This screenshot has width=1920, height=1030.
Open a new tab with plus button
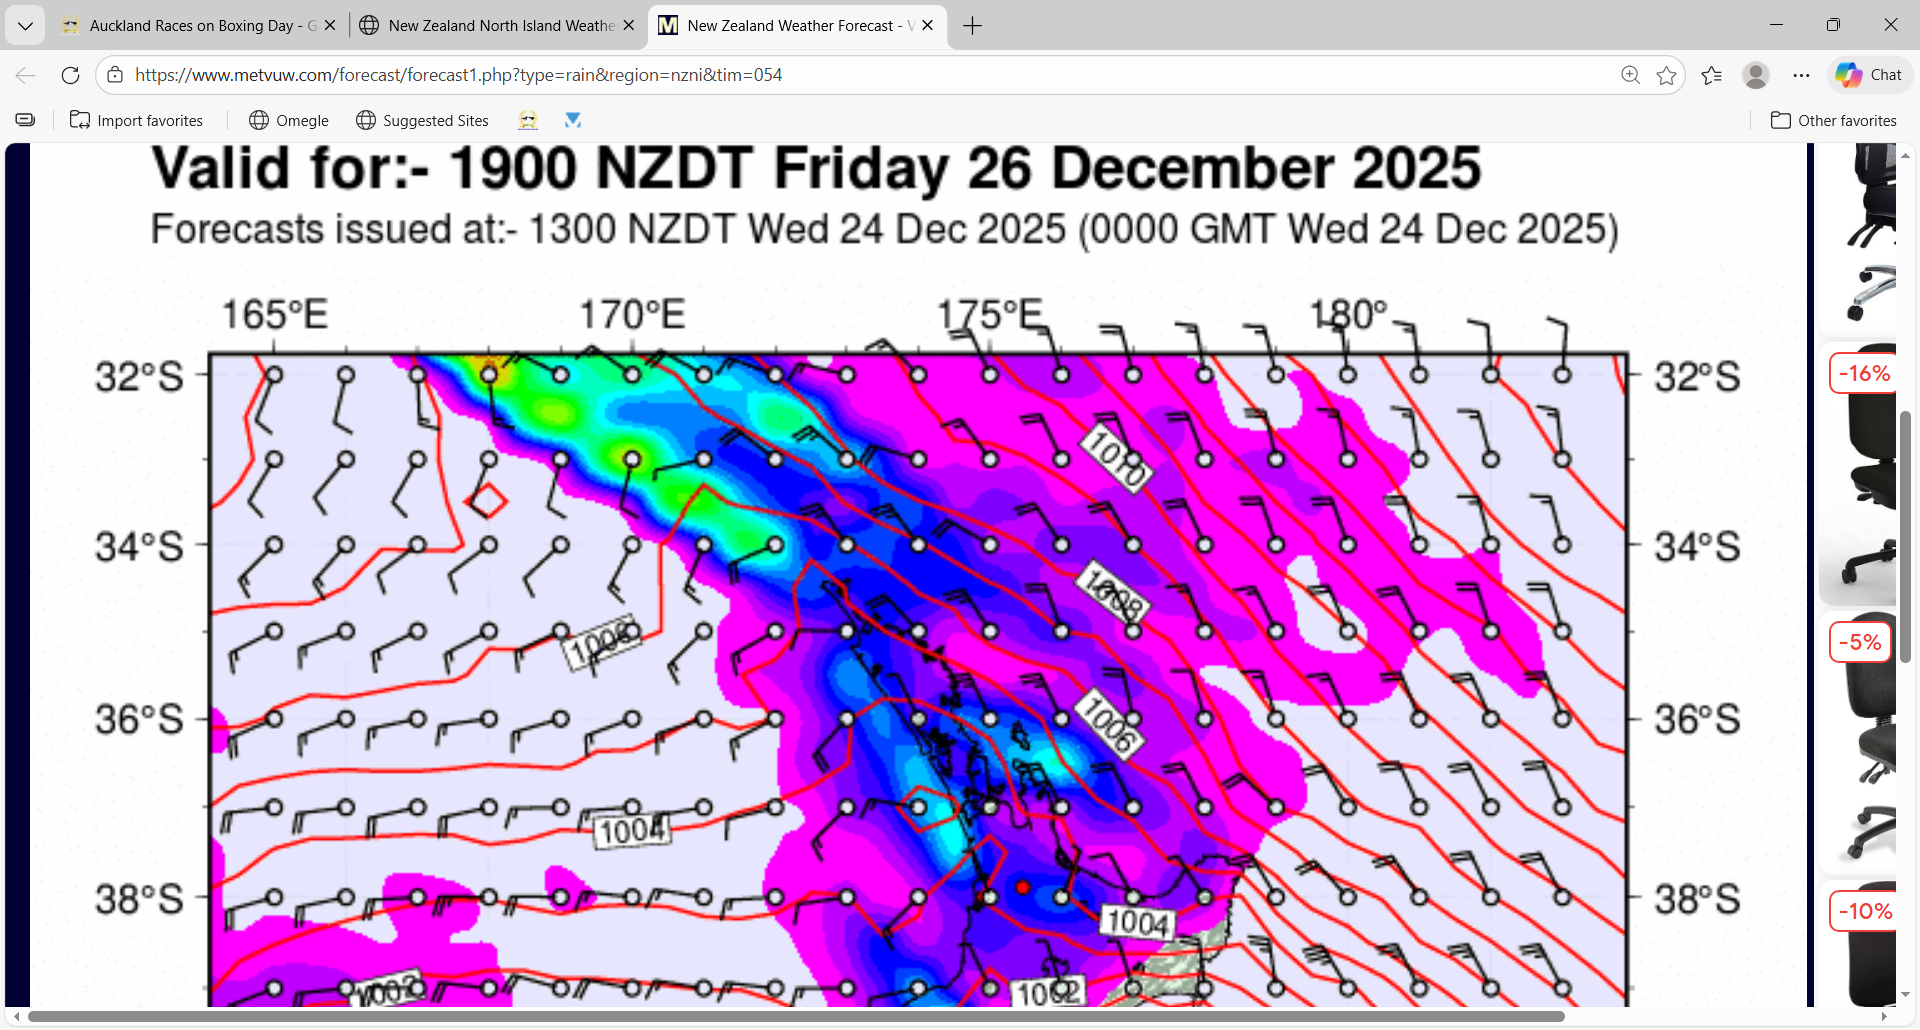(972, 26)
